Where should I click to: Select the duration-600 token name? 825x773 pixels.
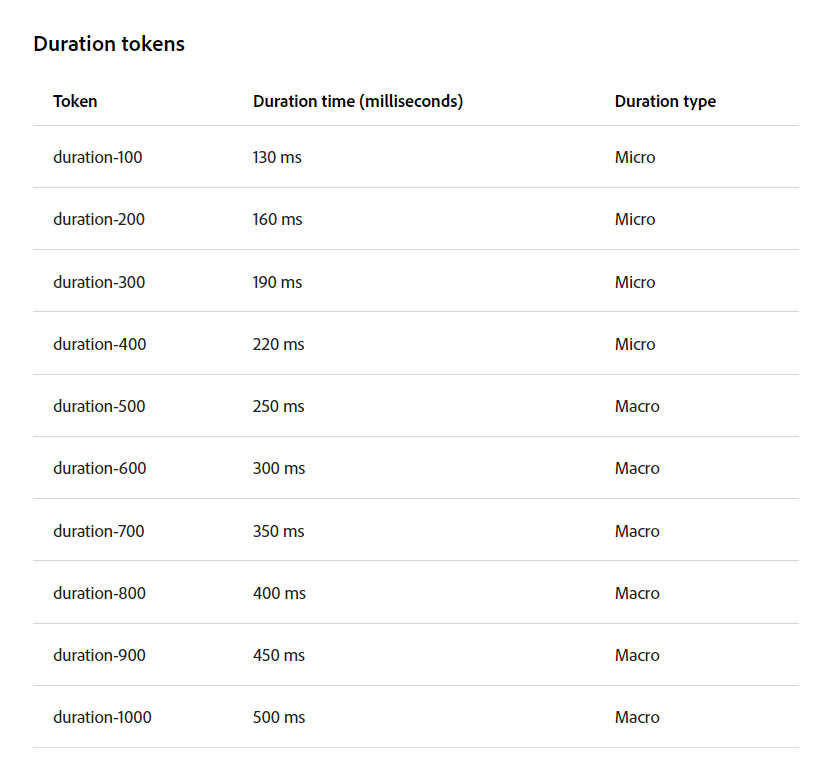tap(99, 468)
